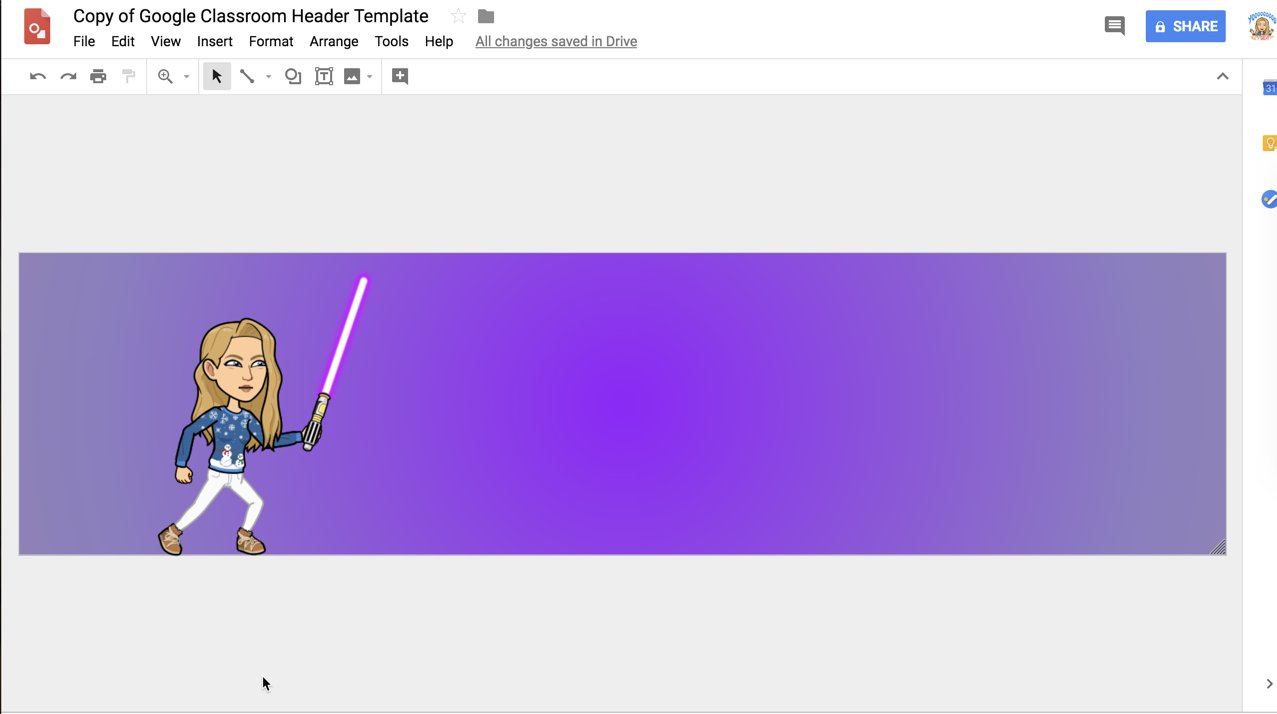Screen dimensions: 1277x714
Task: Click the document title text
Action: click(251, 16)
